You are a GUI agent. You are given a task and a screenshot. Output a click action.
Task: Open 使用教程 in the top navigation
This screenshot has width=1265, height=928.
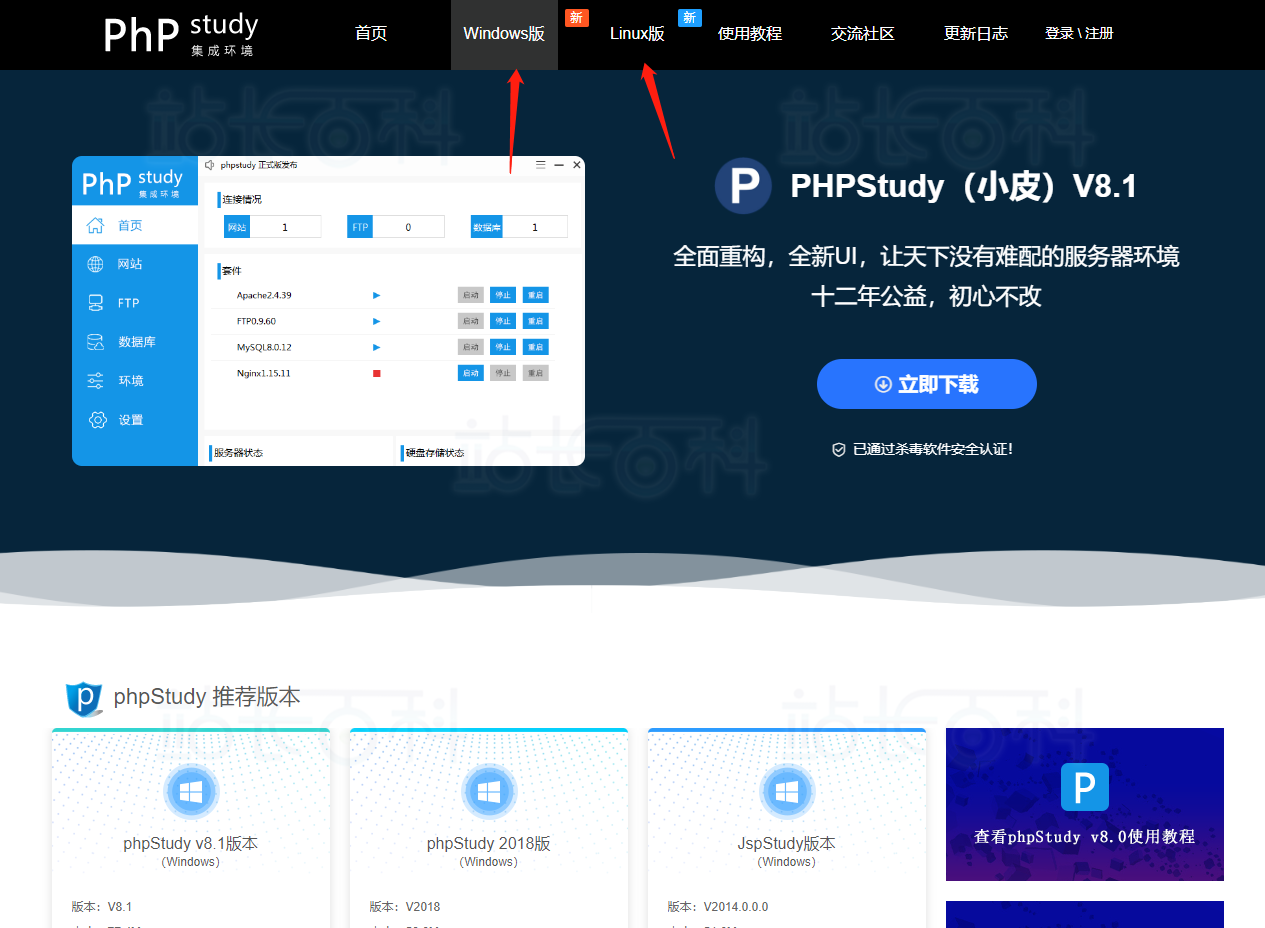coord(750,33)
